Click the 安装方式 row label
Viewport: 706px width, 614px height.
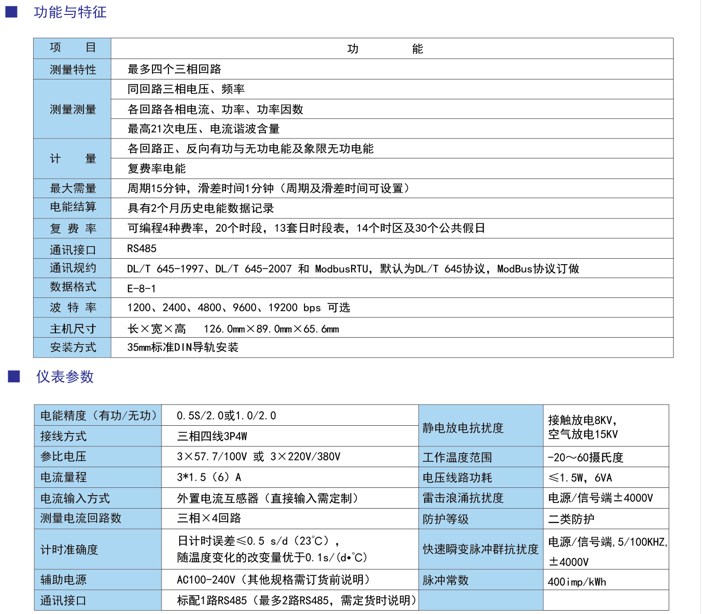[72, 348]
